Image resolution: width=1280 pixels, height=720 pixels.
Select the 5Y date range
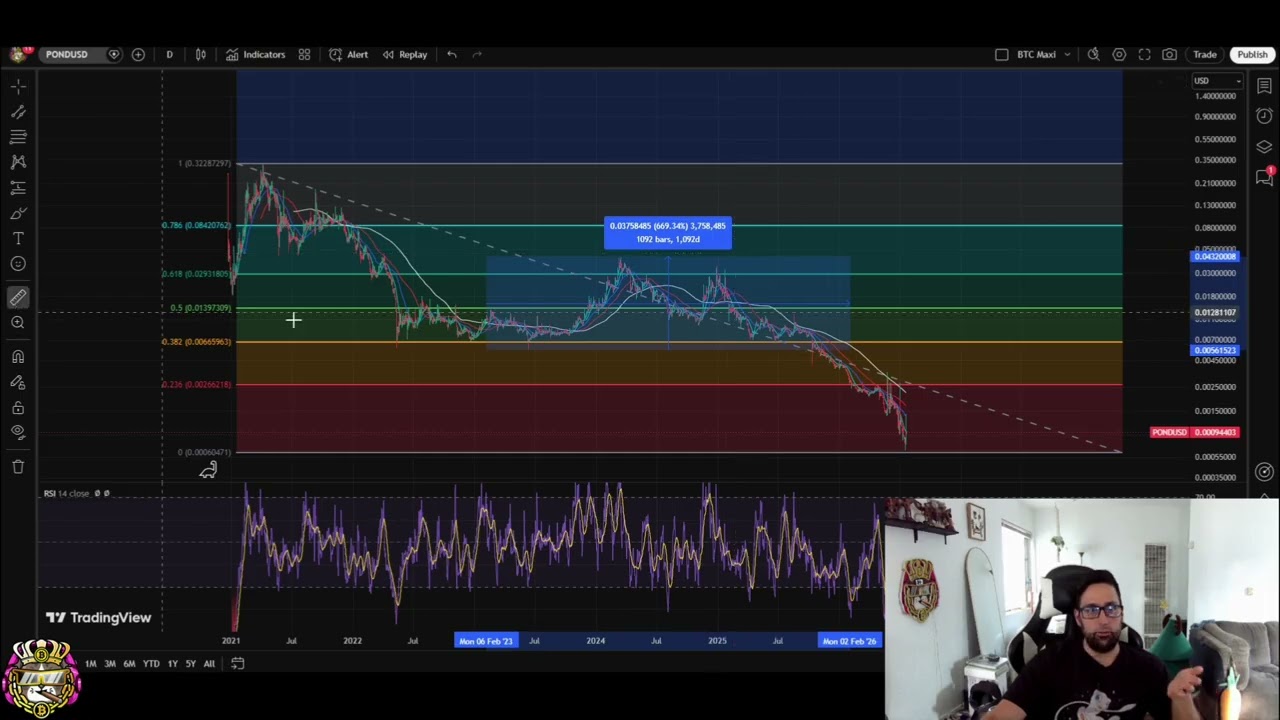pyautogui.click(x=191, y=664)
